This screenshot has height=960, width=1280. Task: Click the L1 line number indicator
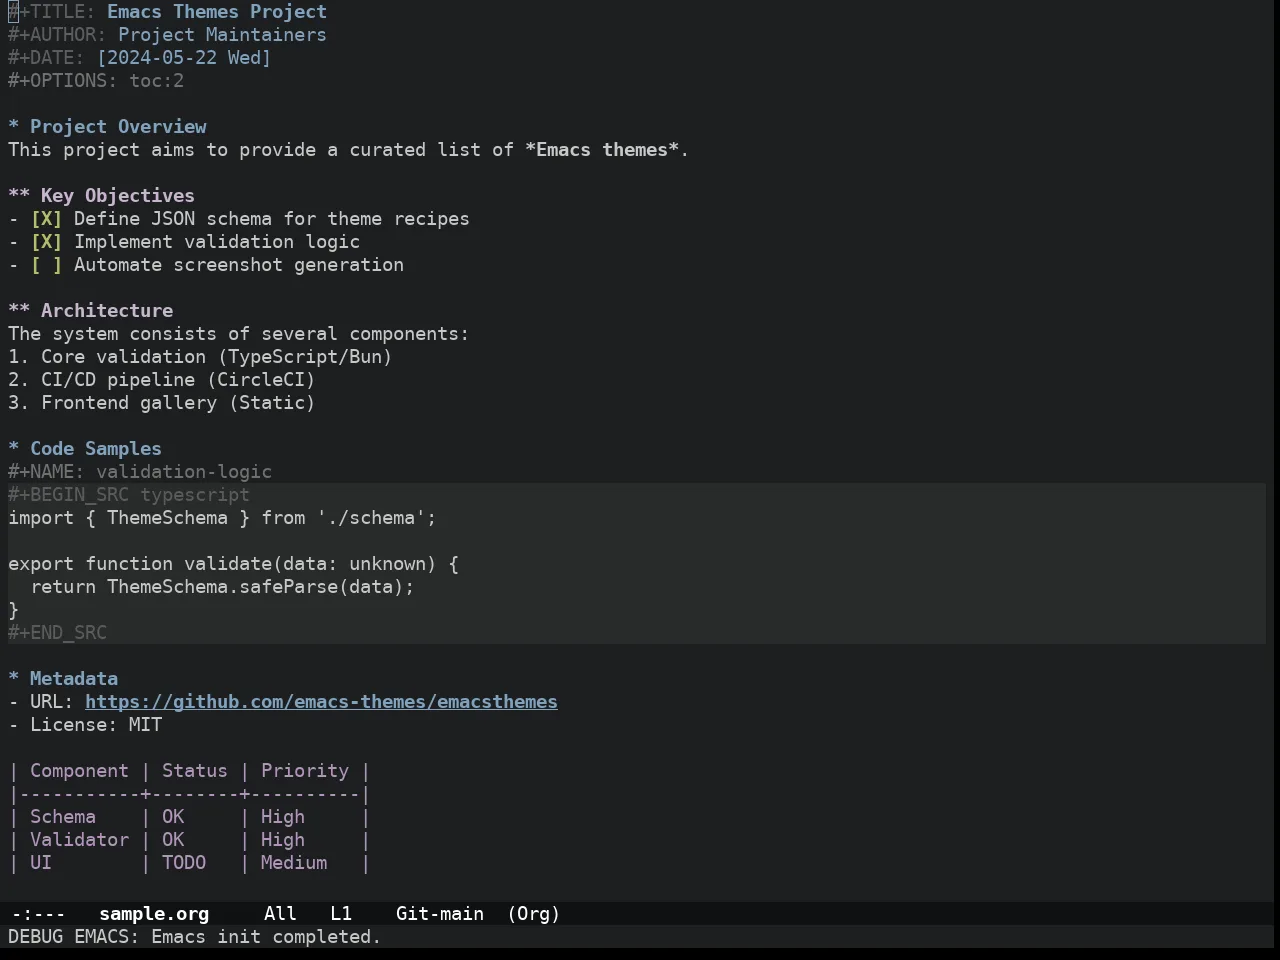tap(341, 914)
